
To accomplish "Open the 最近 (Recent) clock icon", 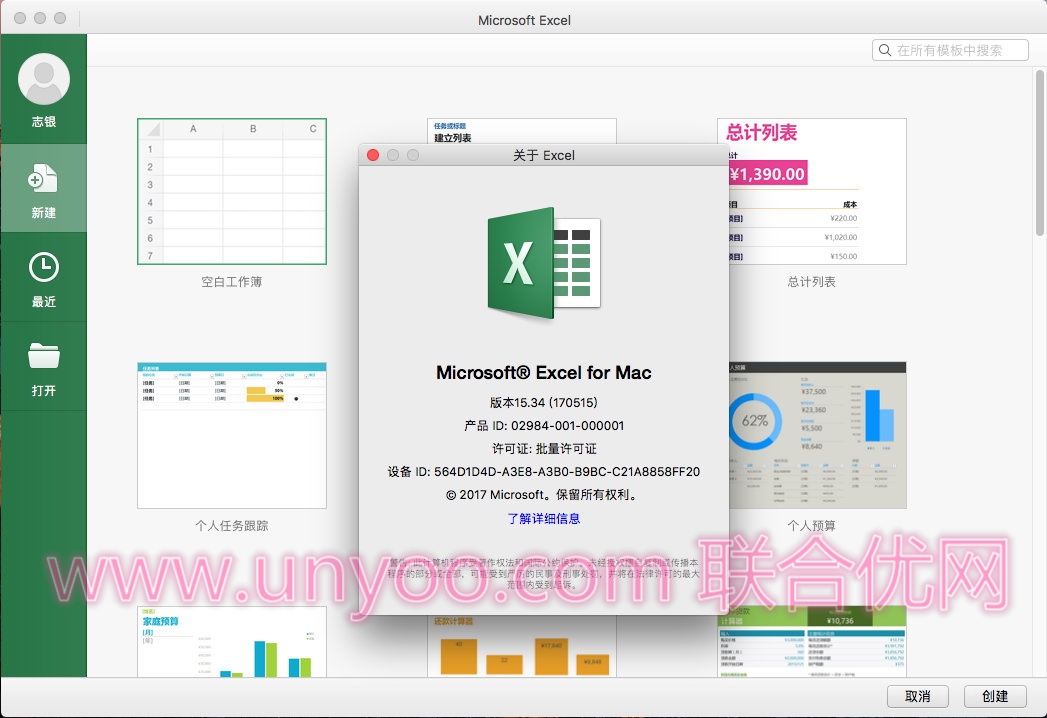I will pos(44,267).
